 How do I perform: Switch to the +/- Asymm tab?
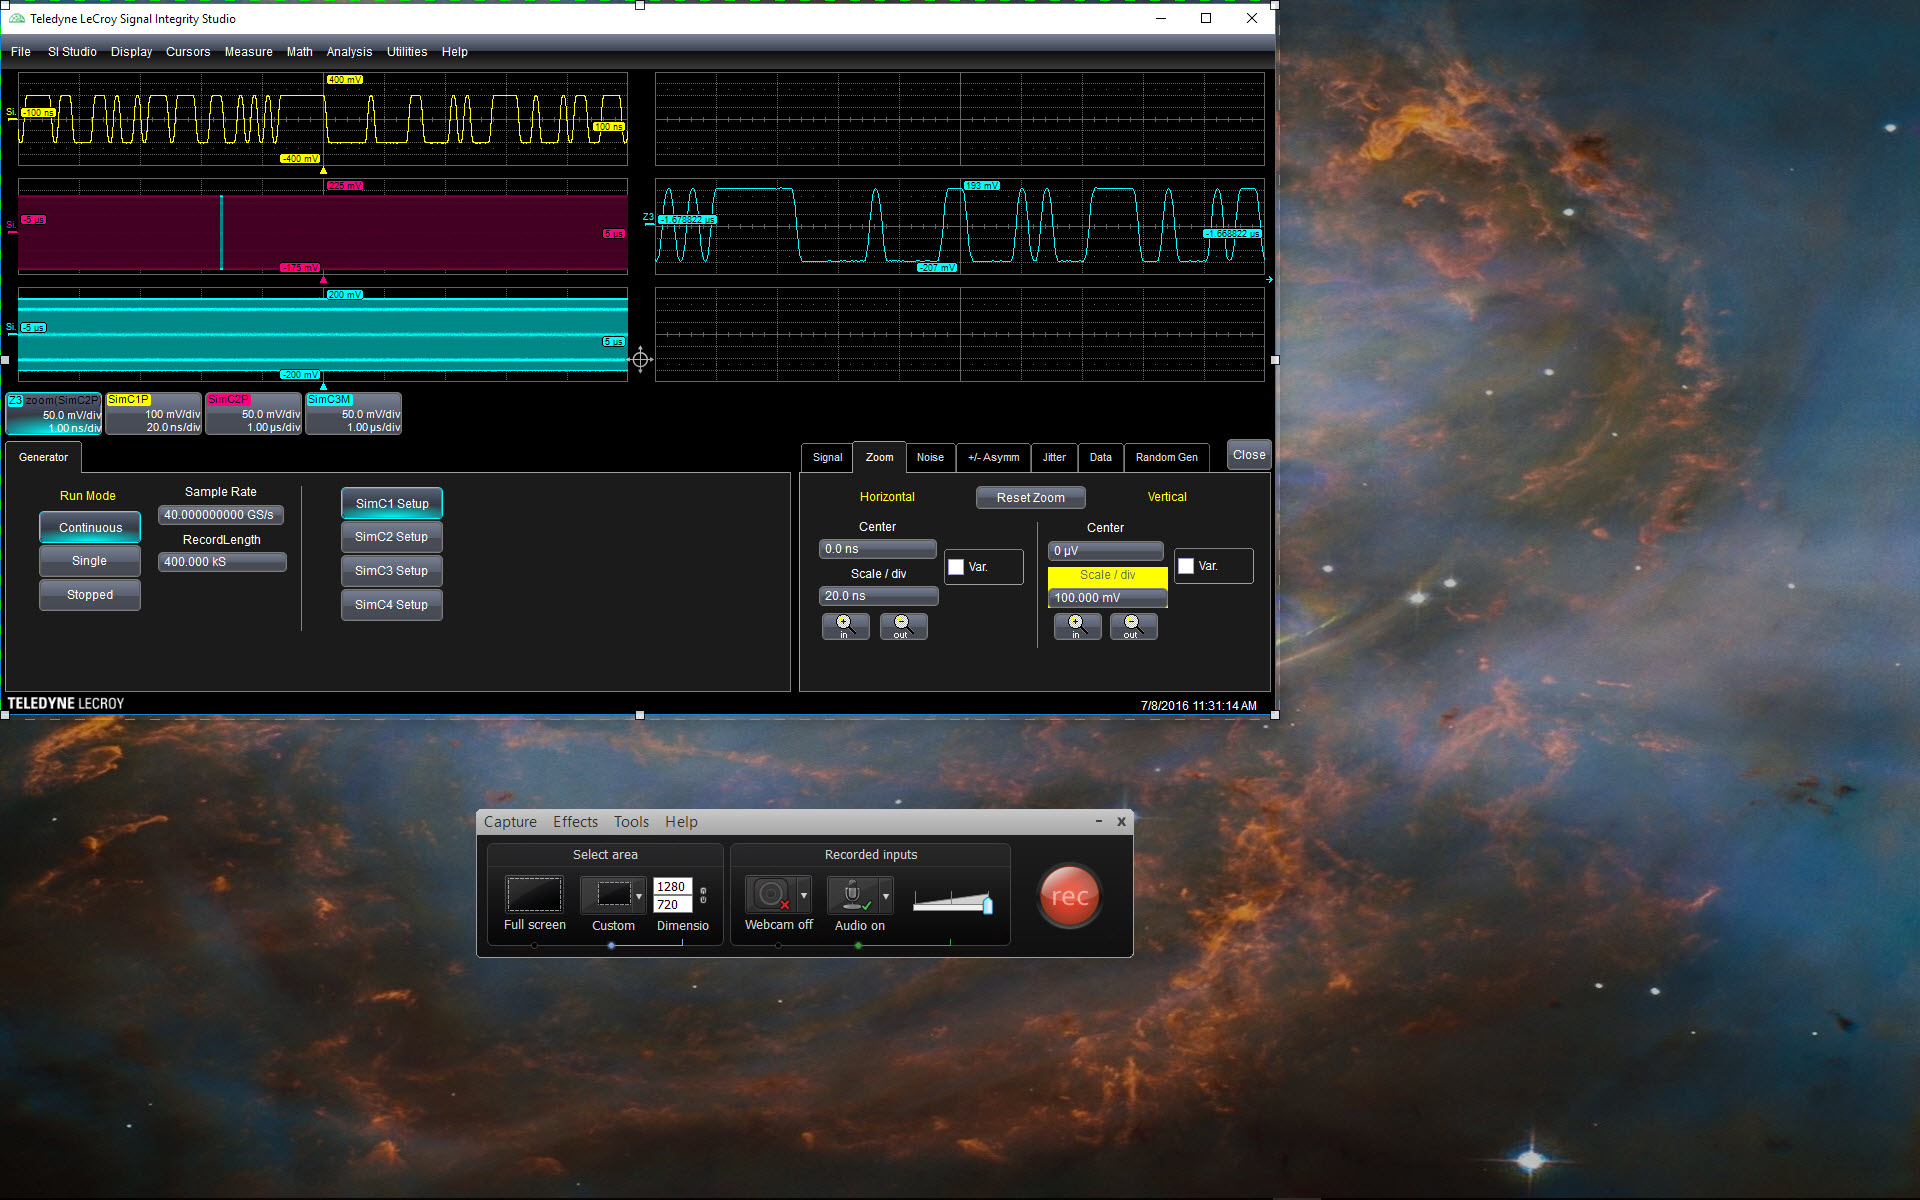click(x=993, y=457)
